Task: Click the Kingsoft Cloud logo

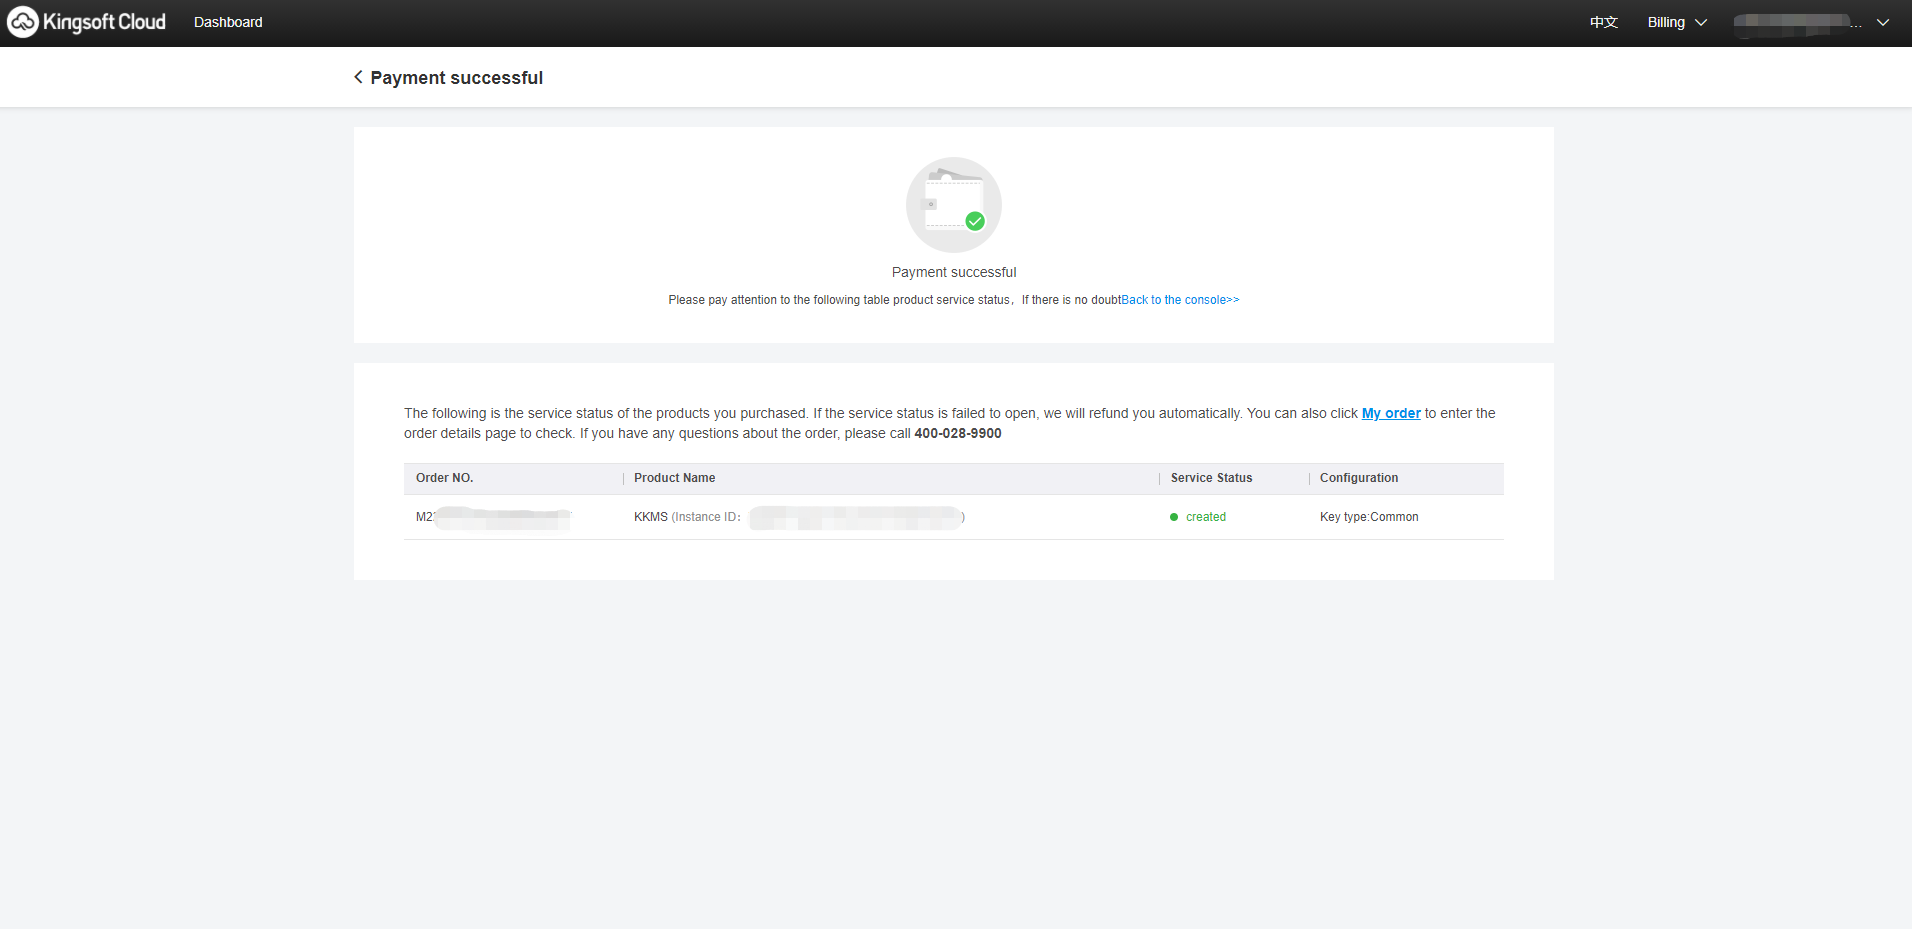Action: point(86,22)
